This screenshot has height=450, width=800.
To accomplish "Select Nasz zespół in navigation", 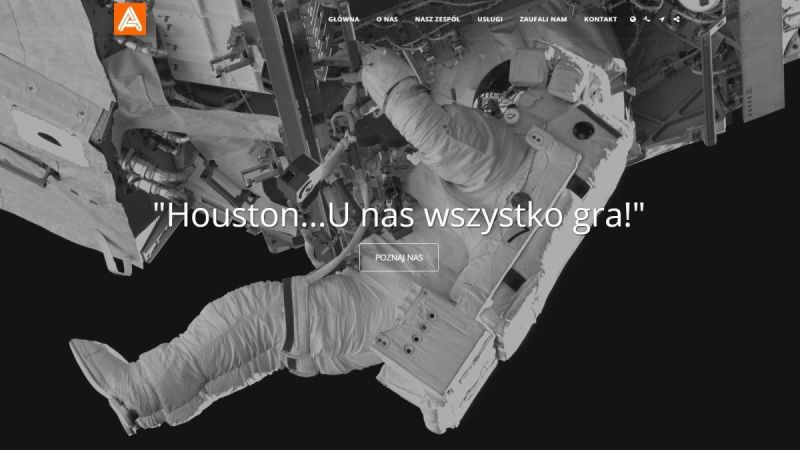I will point(436,19).
